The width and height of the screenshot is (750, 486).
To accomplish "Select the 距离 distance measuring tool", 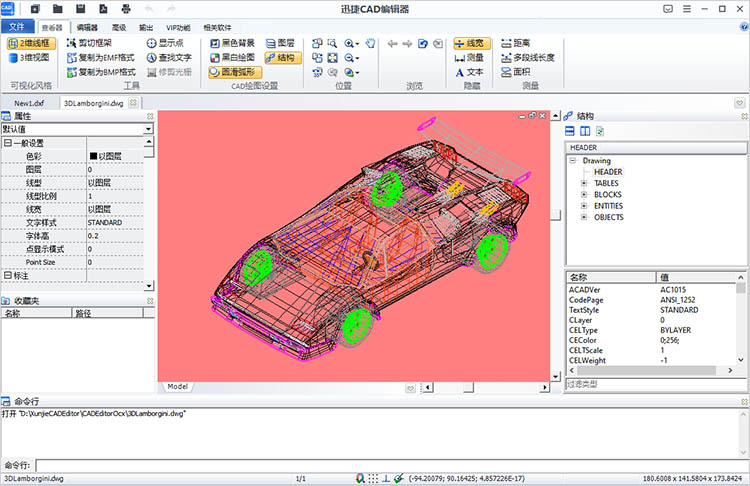I will point(516,44).
